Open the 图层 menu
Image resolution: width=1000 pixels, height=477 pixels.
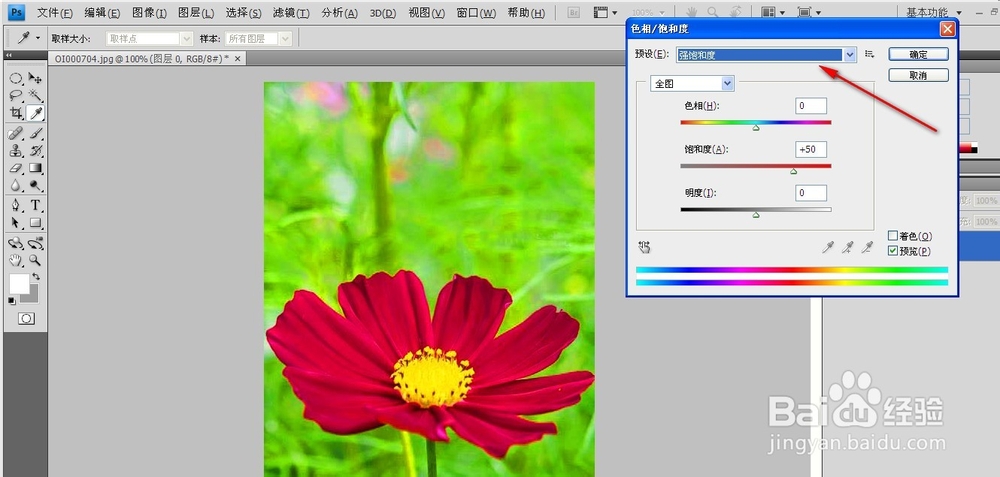[x=196, y=13]
